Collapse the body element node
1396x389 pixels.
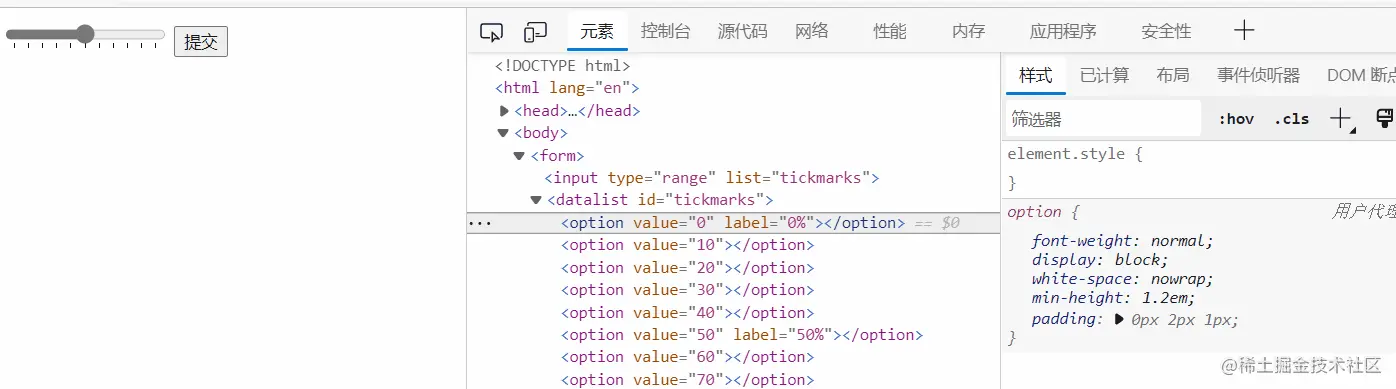503,133
